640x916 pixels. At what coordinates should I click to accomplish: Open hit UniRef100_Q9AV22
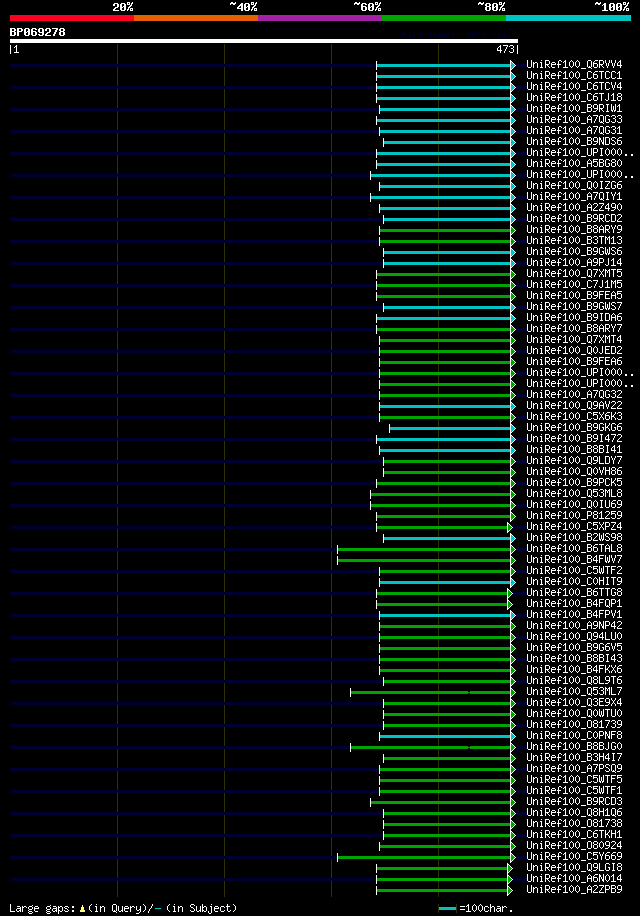(574, 405)
